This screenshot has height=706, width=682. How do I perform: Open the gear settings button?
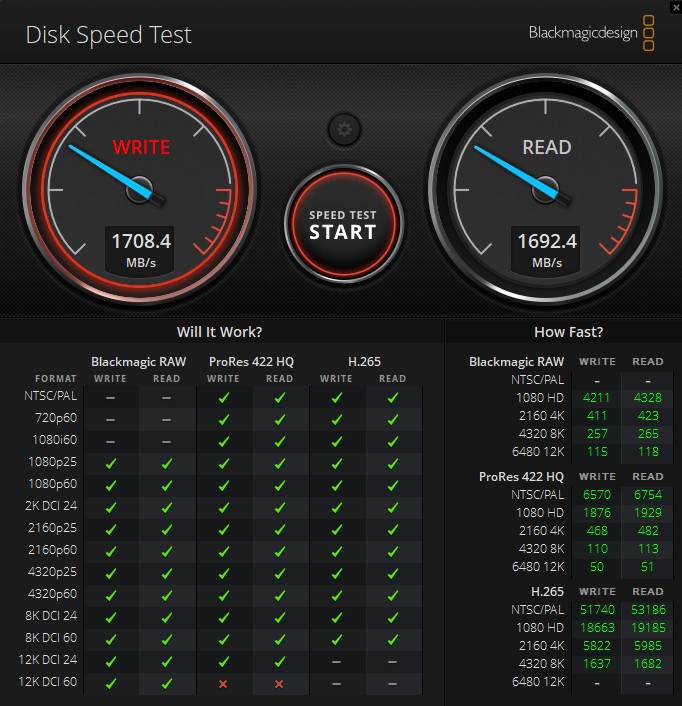[344, 130]
